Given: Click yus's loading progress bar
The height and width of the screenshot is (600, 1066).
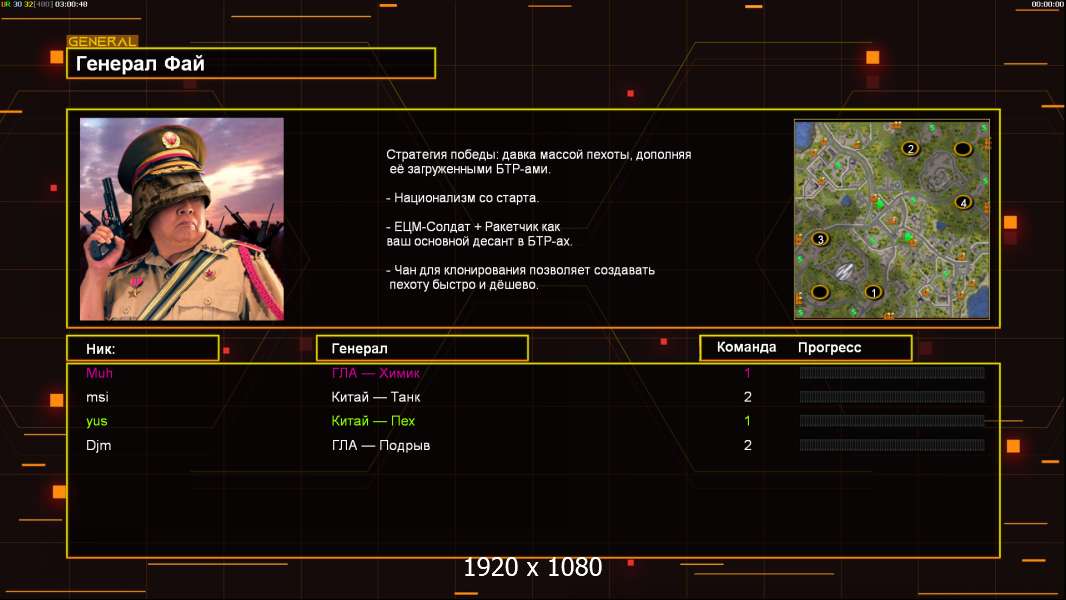Looking at the screenshot, I should point(892,421).
